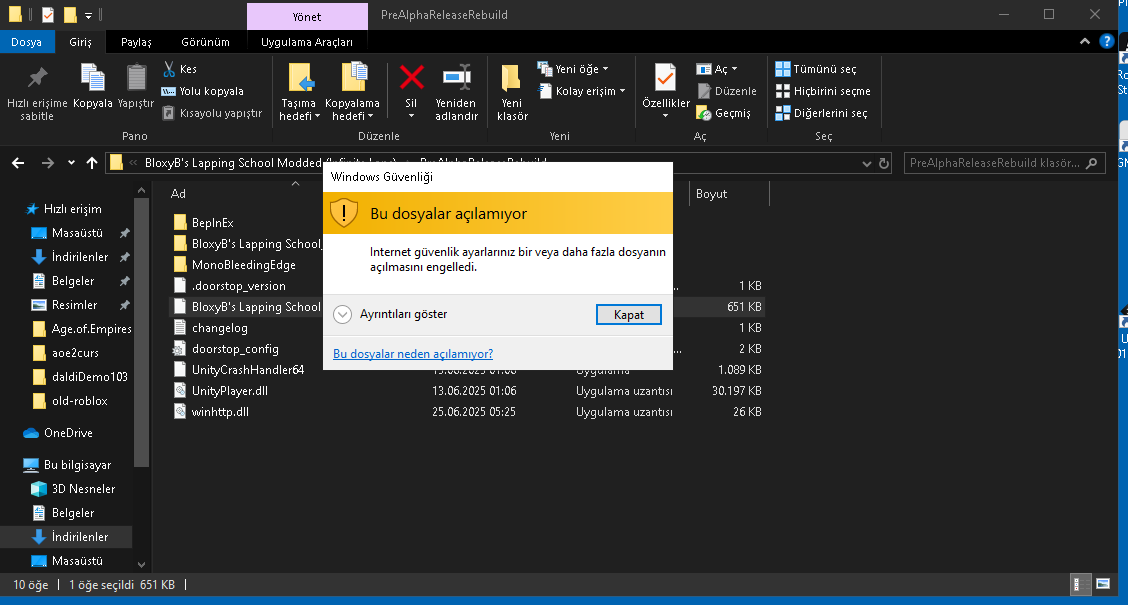This screenshot has height=605, width=1128.
Task: Go back with the left arrow
Action: tap(18, 163)
